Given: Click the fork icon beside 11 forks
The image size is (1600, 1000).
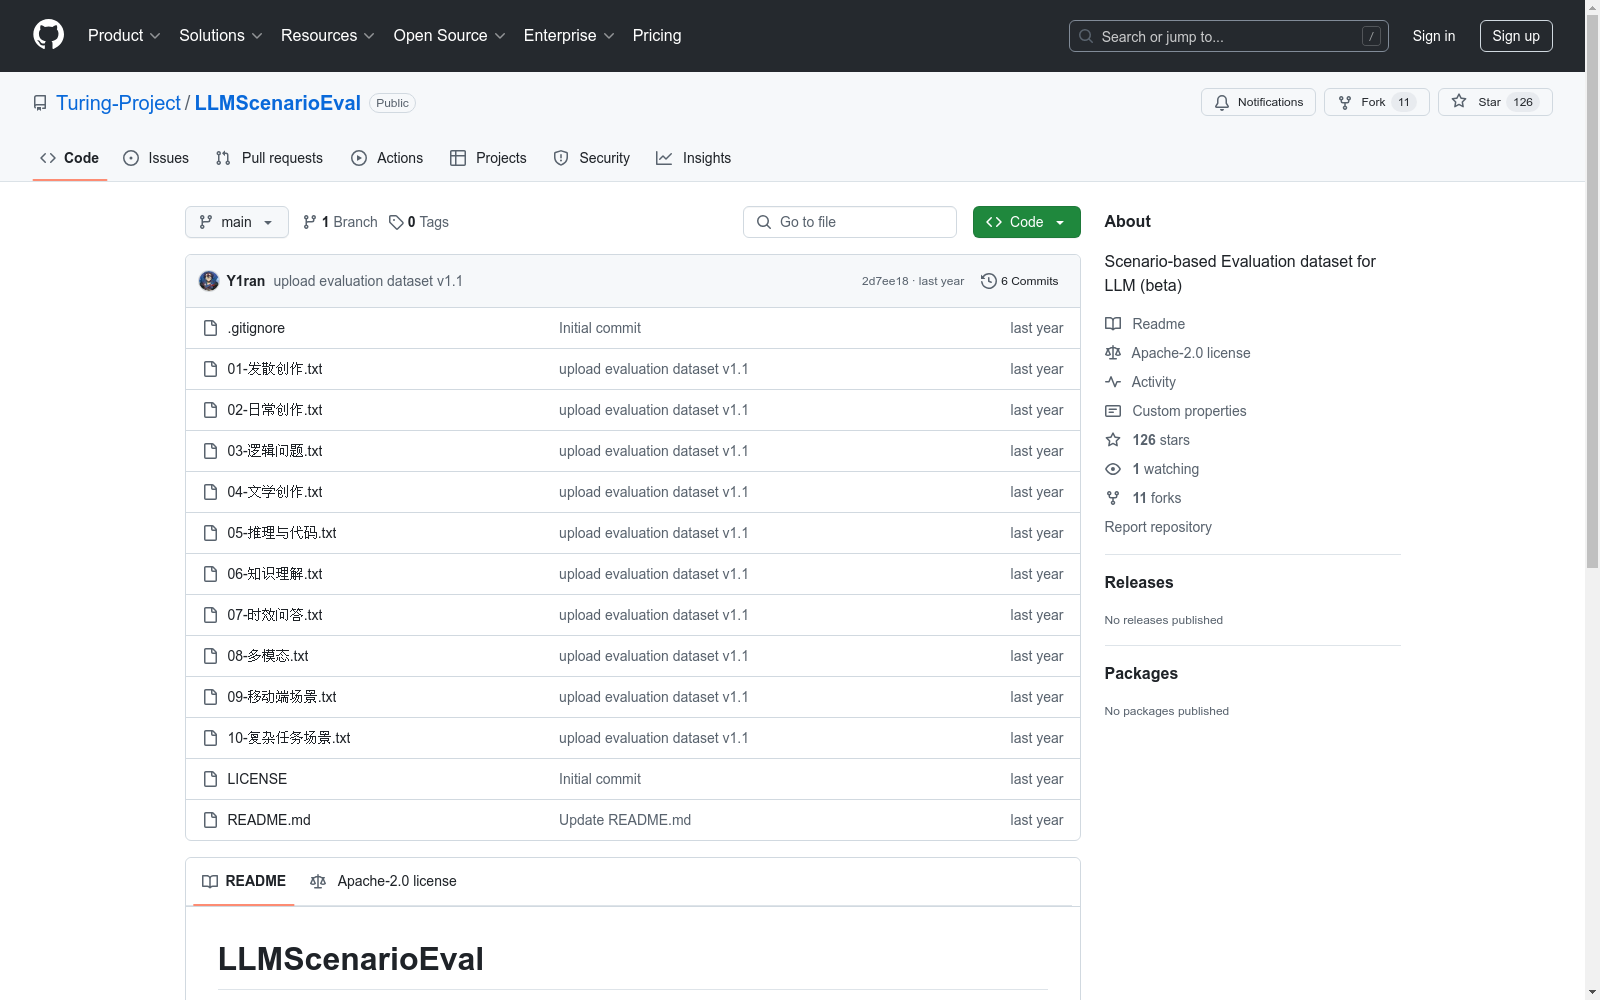Looking at the screenshot, I should [x=1113, y=498].
